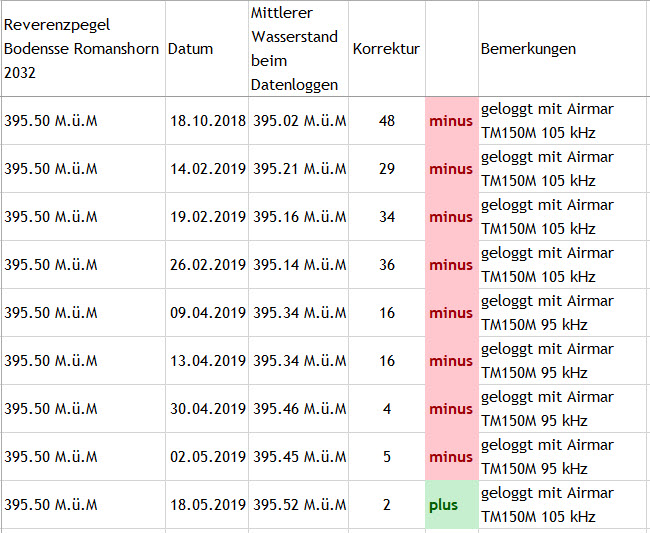
Task: Select the correction value 48 cell
Action: click(x=387, y=121)
